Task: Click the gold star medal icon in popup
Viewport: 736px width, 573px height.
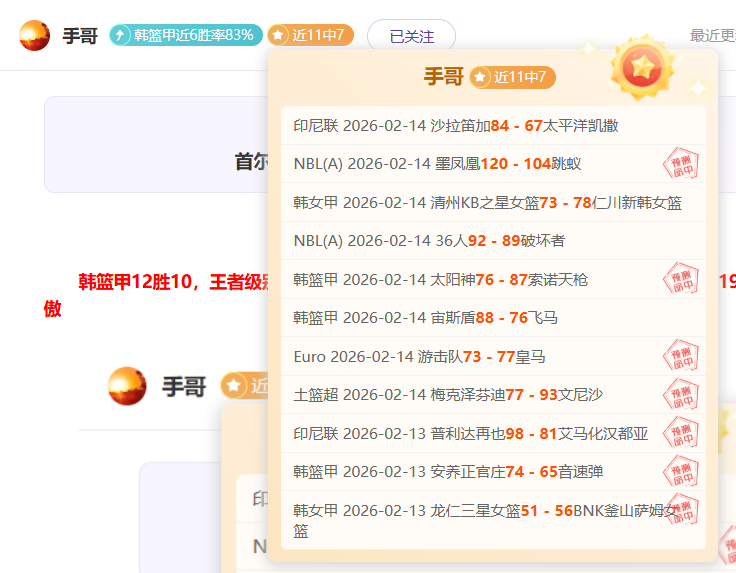Action: point(641,67)
